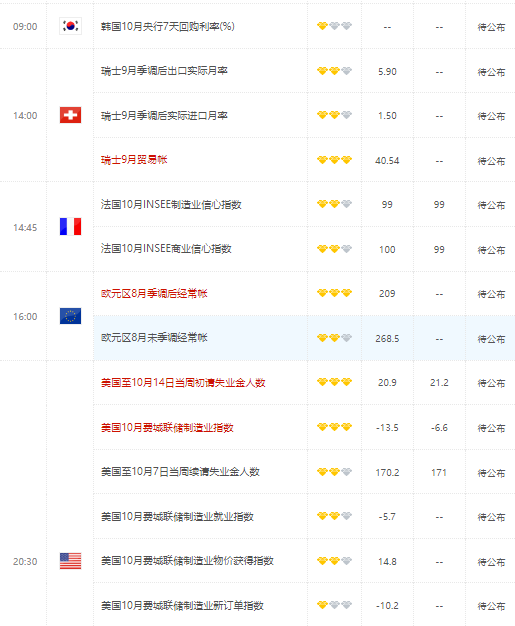Viewport: 515px width, 626px height.
Task: Open 美国10月费城联储制造业指数 event
Action: pos(167,428)
